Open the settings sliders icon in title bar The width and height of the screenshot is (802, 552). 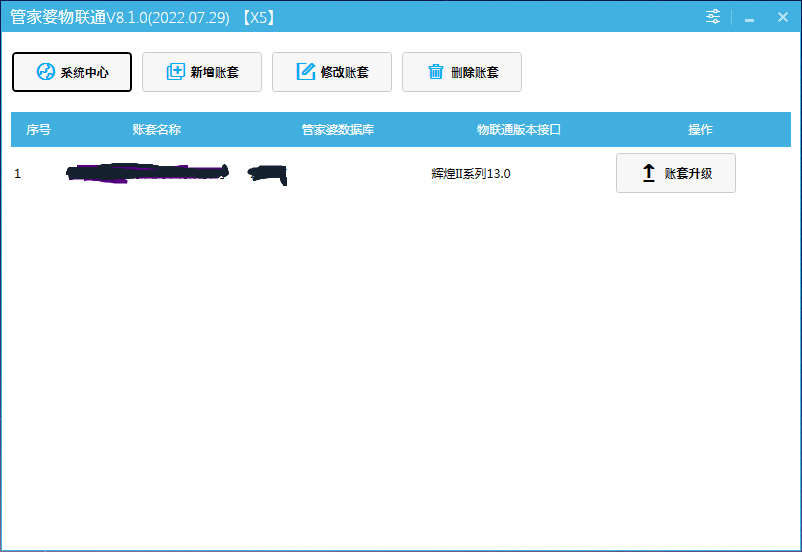tap(713, 17)
